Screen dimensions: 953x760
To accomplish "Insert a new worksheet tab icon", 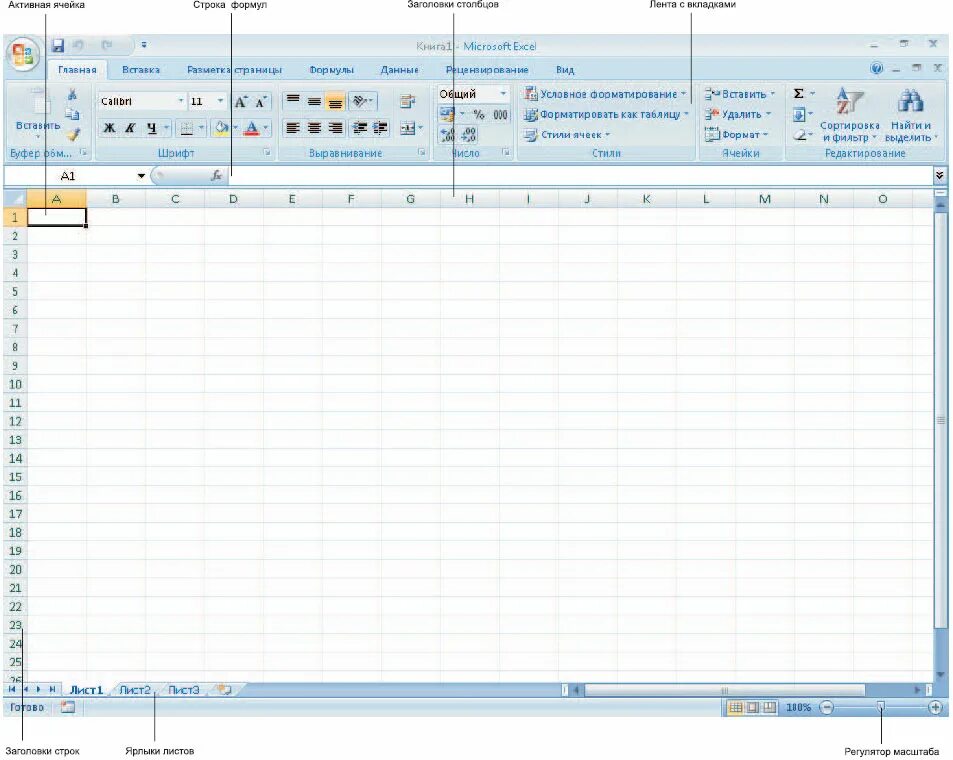I will [x=224, y=689].
